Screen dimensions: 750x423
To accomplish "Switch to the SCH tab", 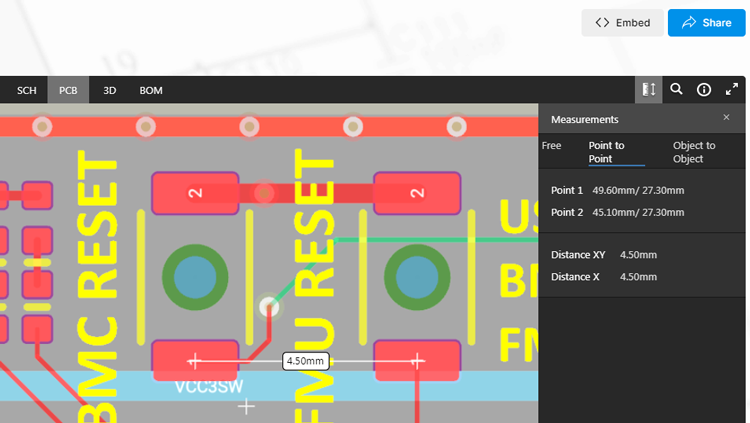I will (27, 90).
